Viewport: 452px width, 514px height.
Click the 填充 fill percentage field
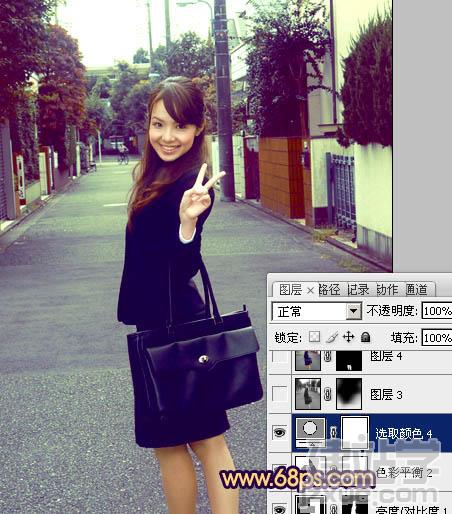click(437, 338)
